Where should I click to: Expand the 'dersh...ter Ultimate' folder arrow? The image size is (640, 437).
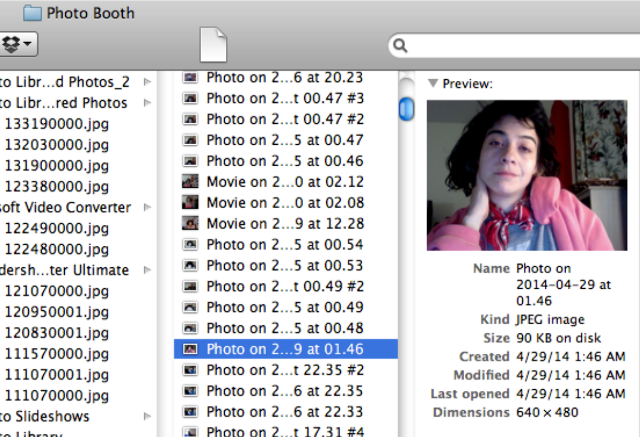click(148, 270)
